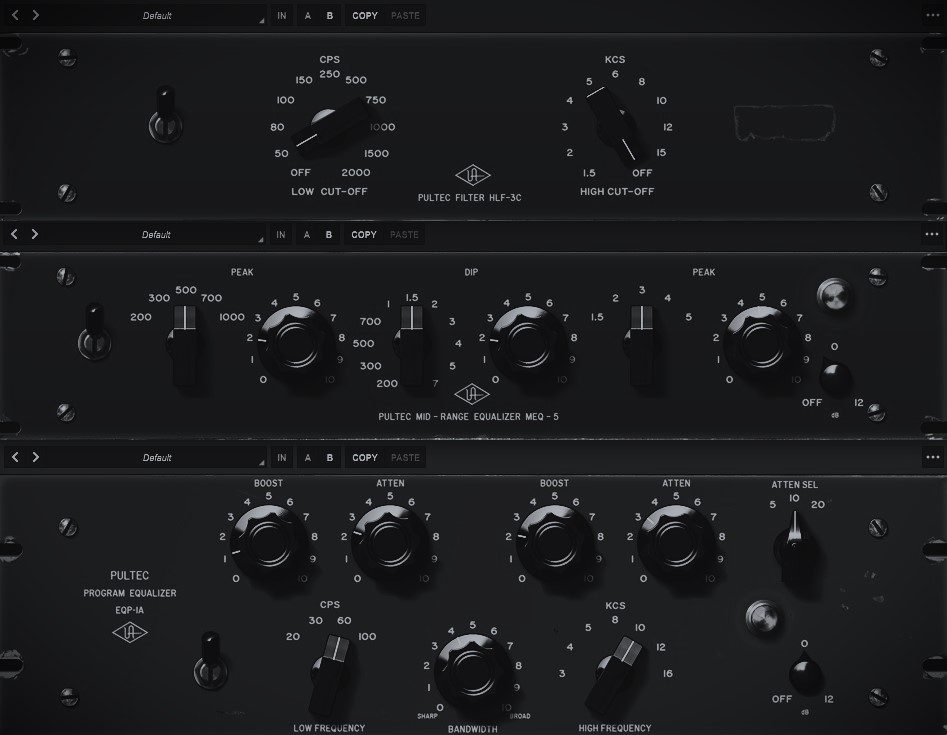Click the 1000 value at MEQ-5 low Peak

click(232, 317)
